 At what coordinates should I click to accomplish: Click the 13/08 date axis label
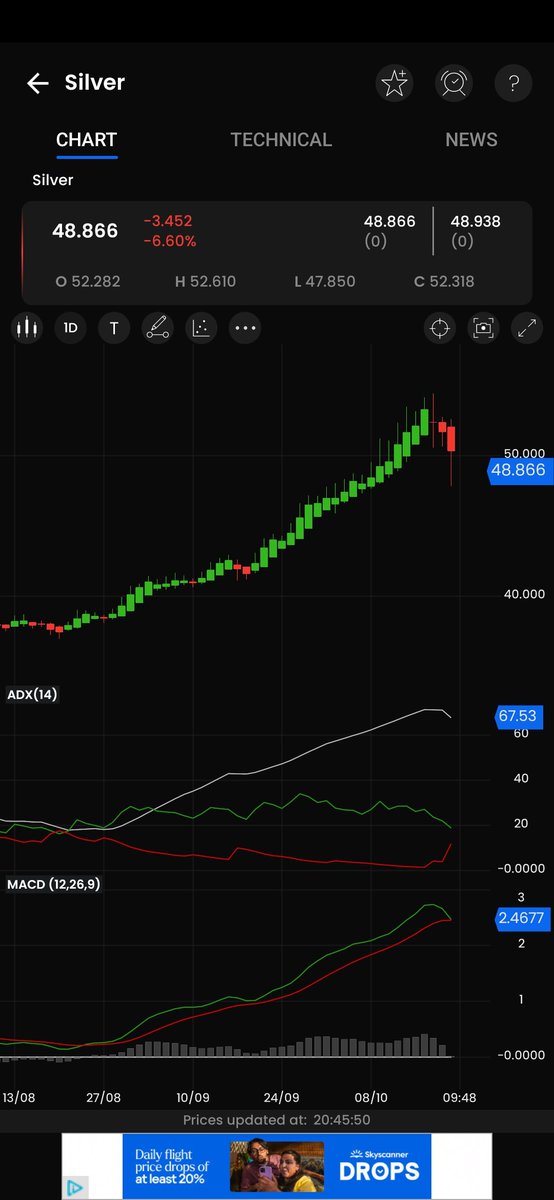18,1096
